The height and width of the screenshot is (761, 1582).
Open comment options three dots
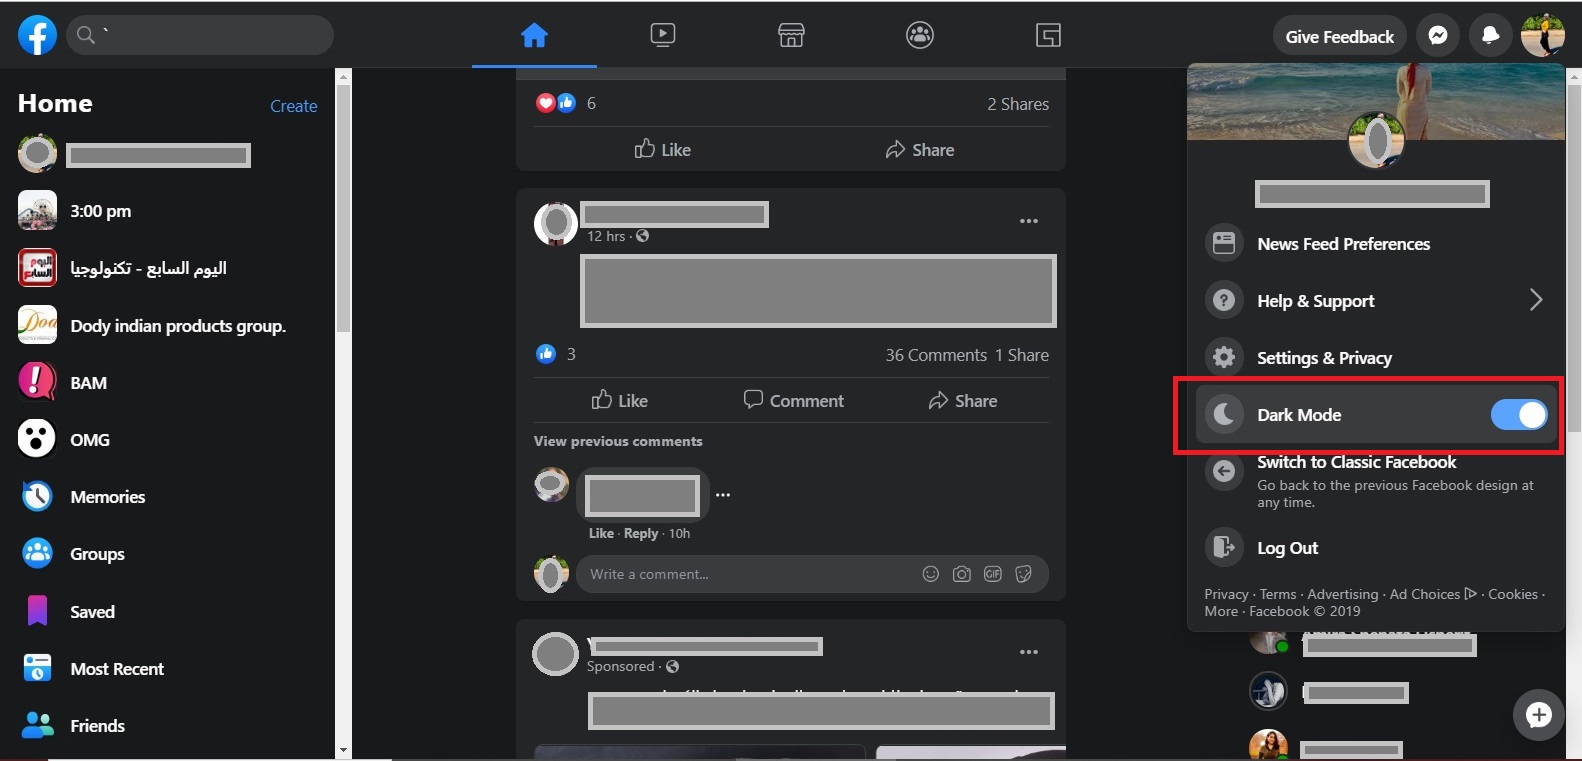point(723,495)
